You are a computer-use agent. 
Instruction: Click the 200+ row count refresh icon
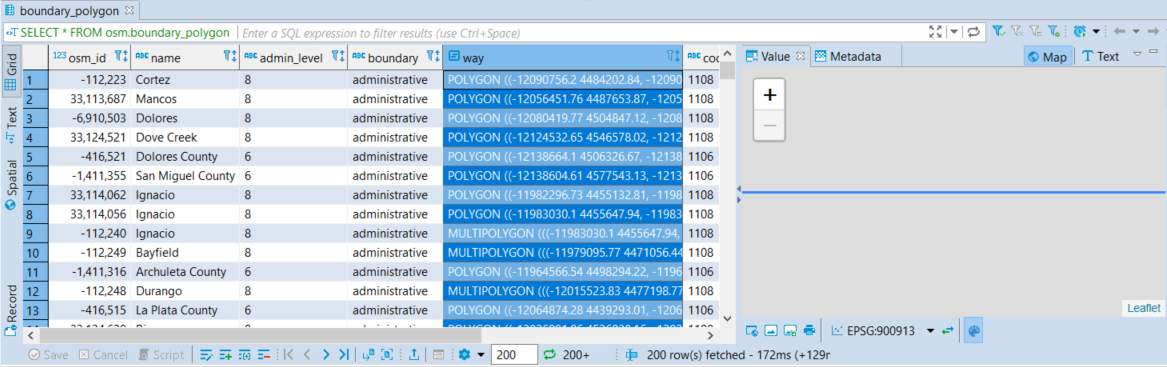[550, 355]
